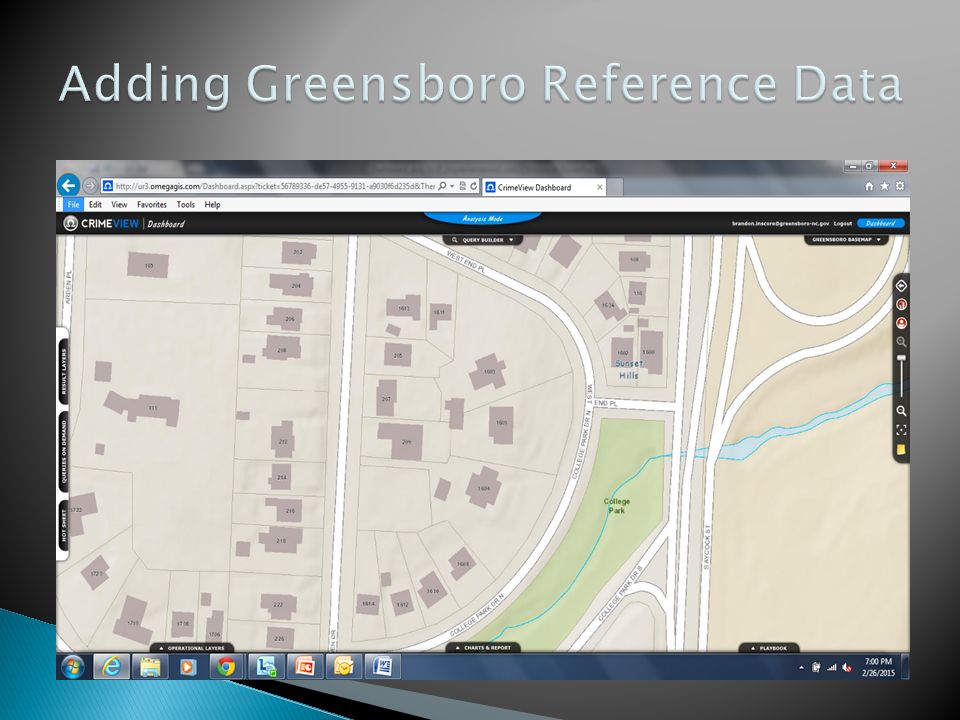Click the Logout link
The height and width of the screenshot is (720, 960).
tap(842, 223)
